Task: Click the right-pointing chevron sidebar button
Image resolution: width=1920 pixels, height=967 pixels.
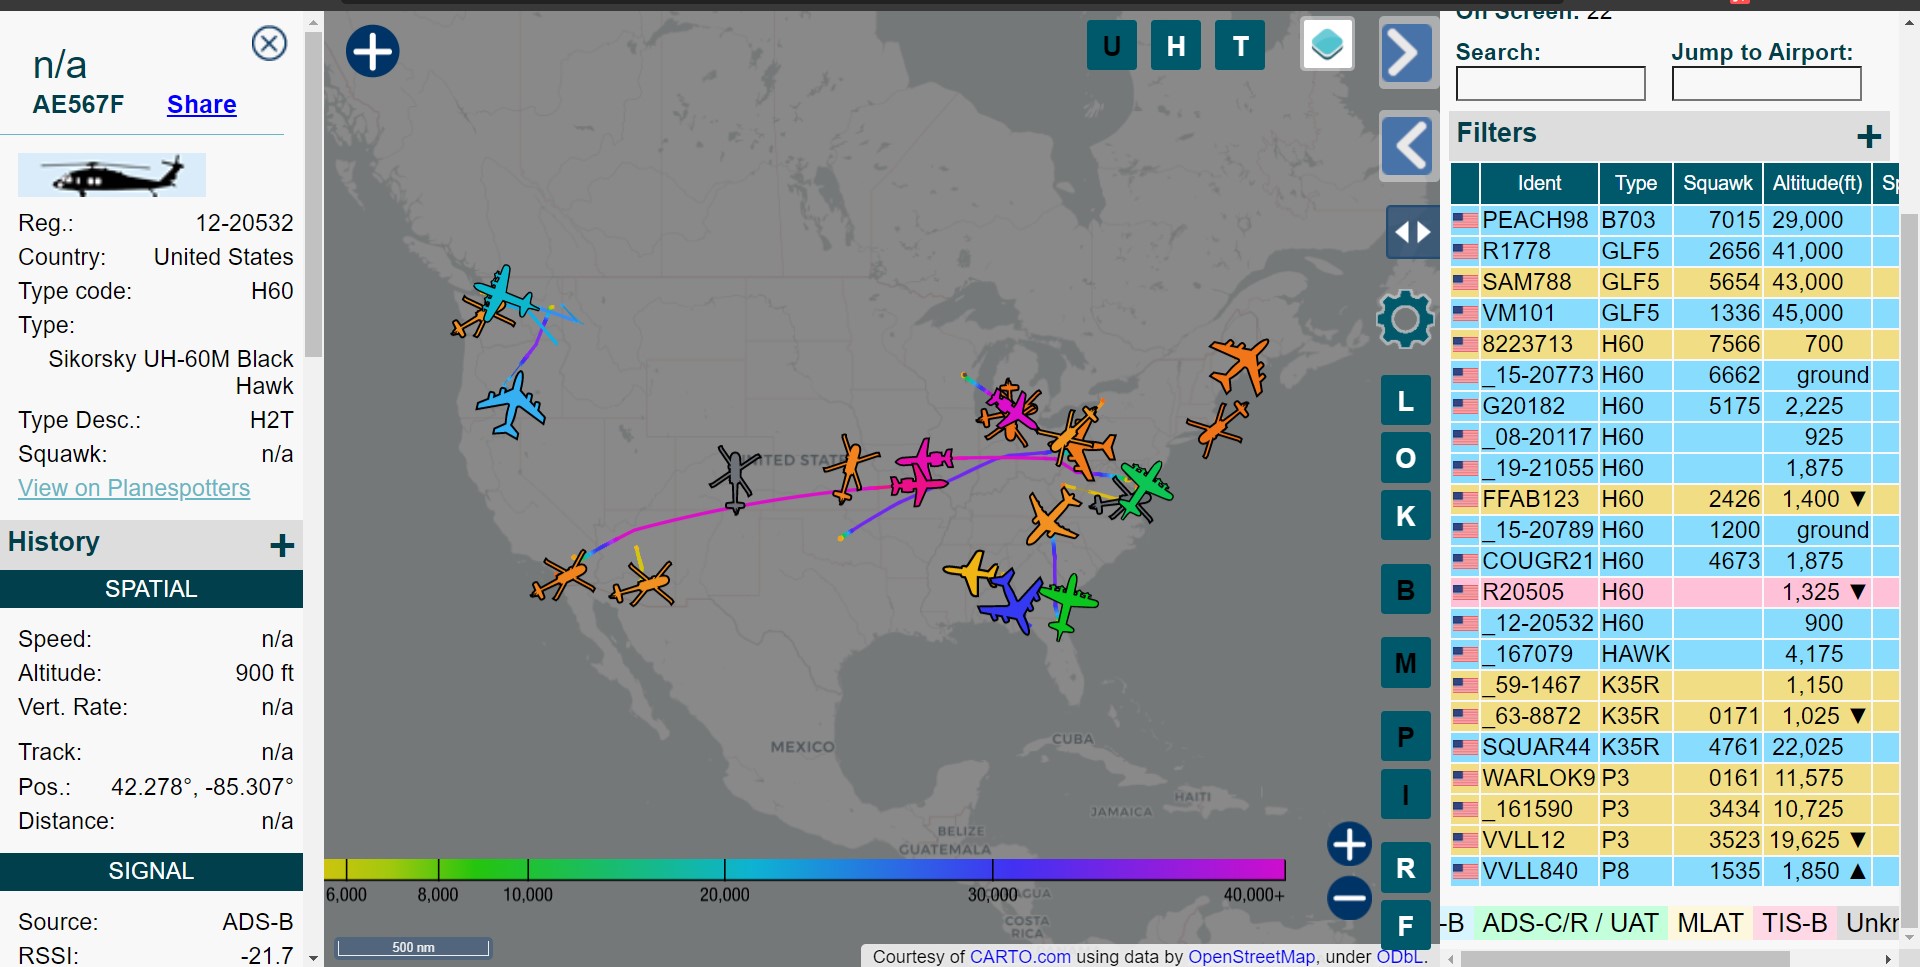Action: point(1407,53)
